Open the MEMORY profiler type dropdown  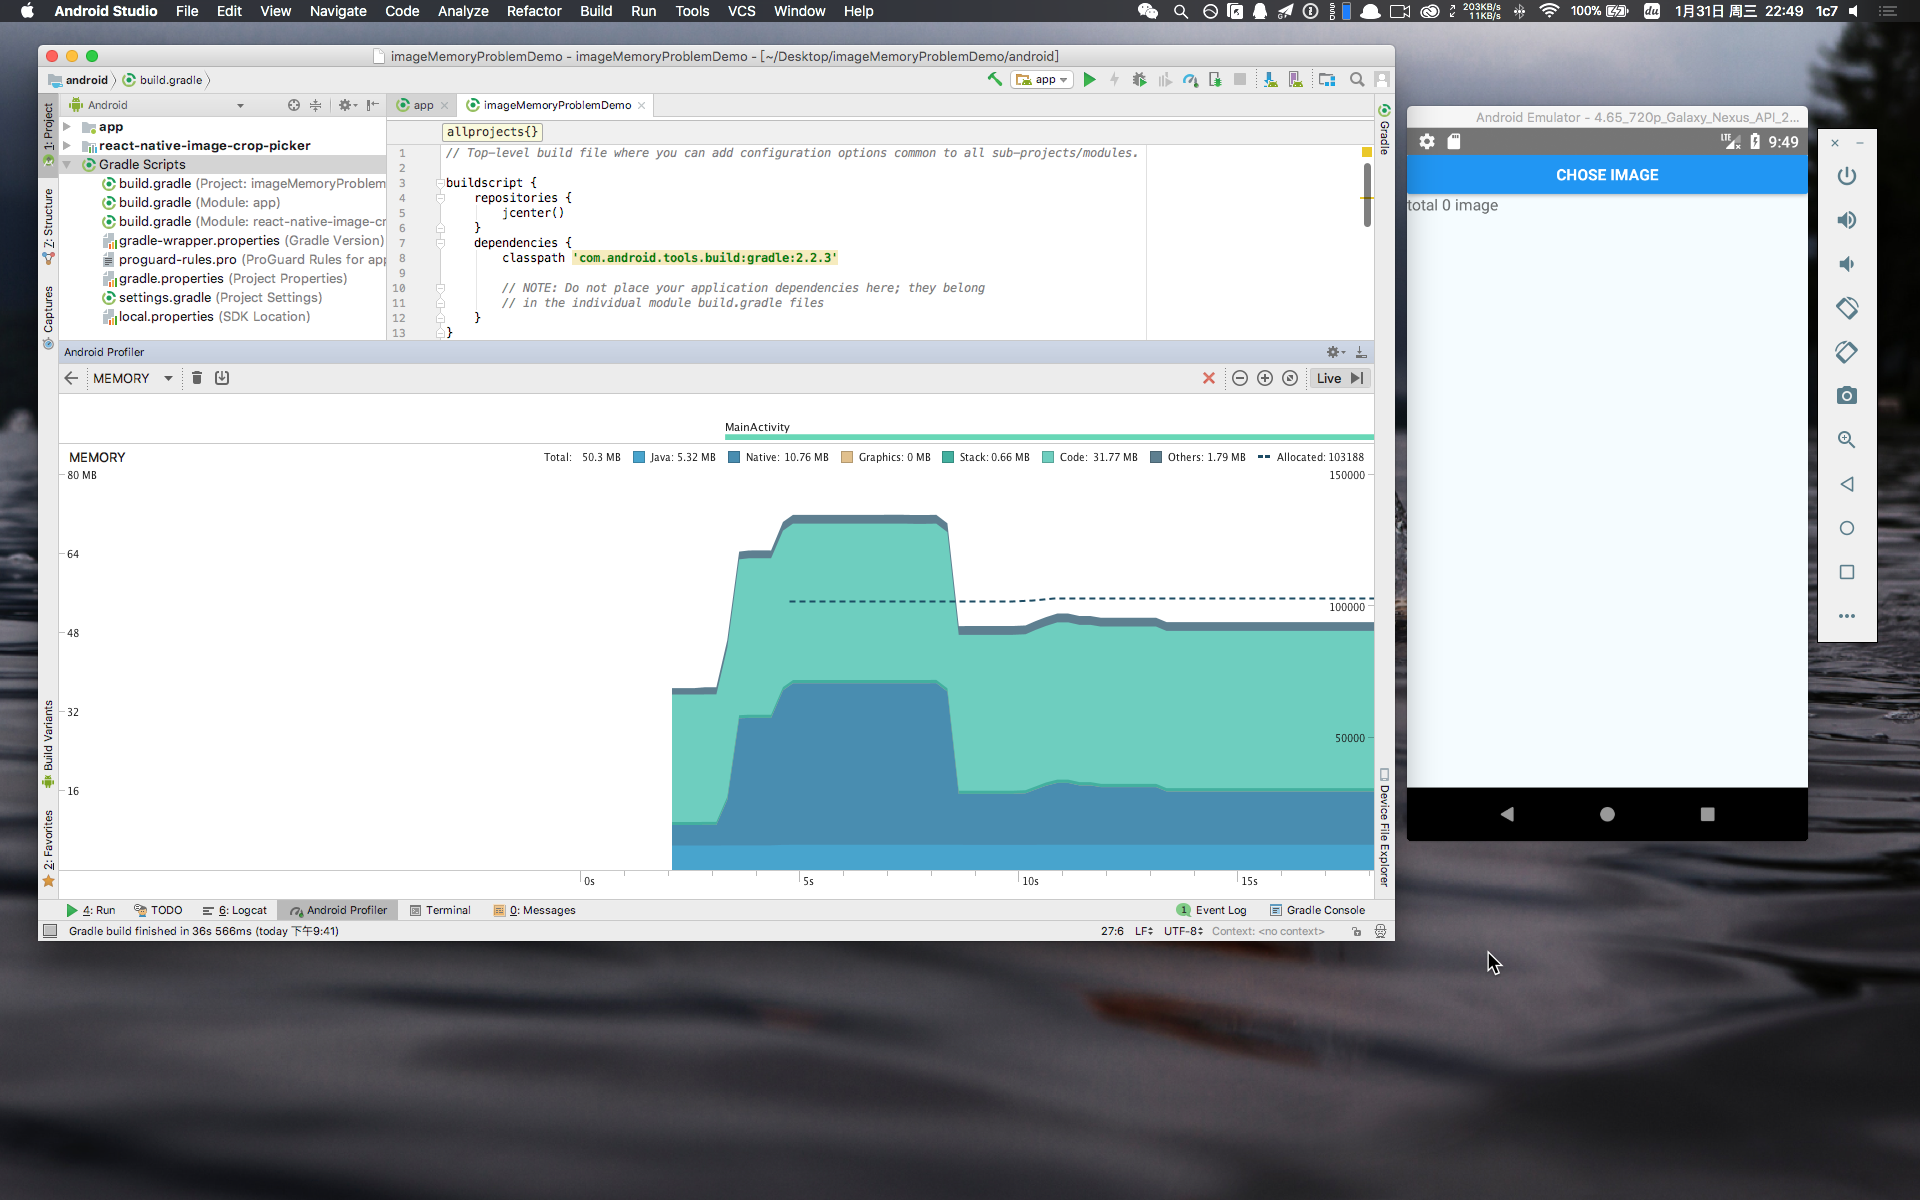[x=132, y=378]
